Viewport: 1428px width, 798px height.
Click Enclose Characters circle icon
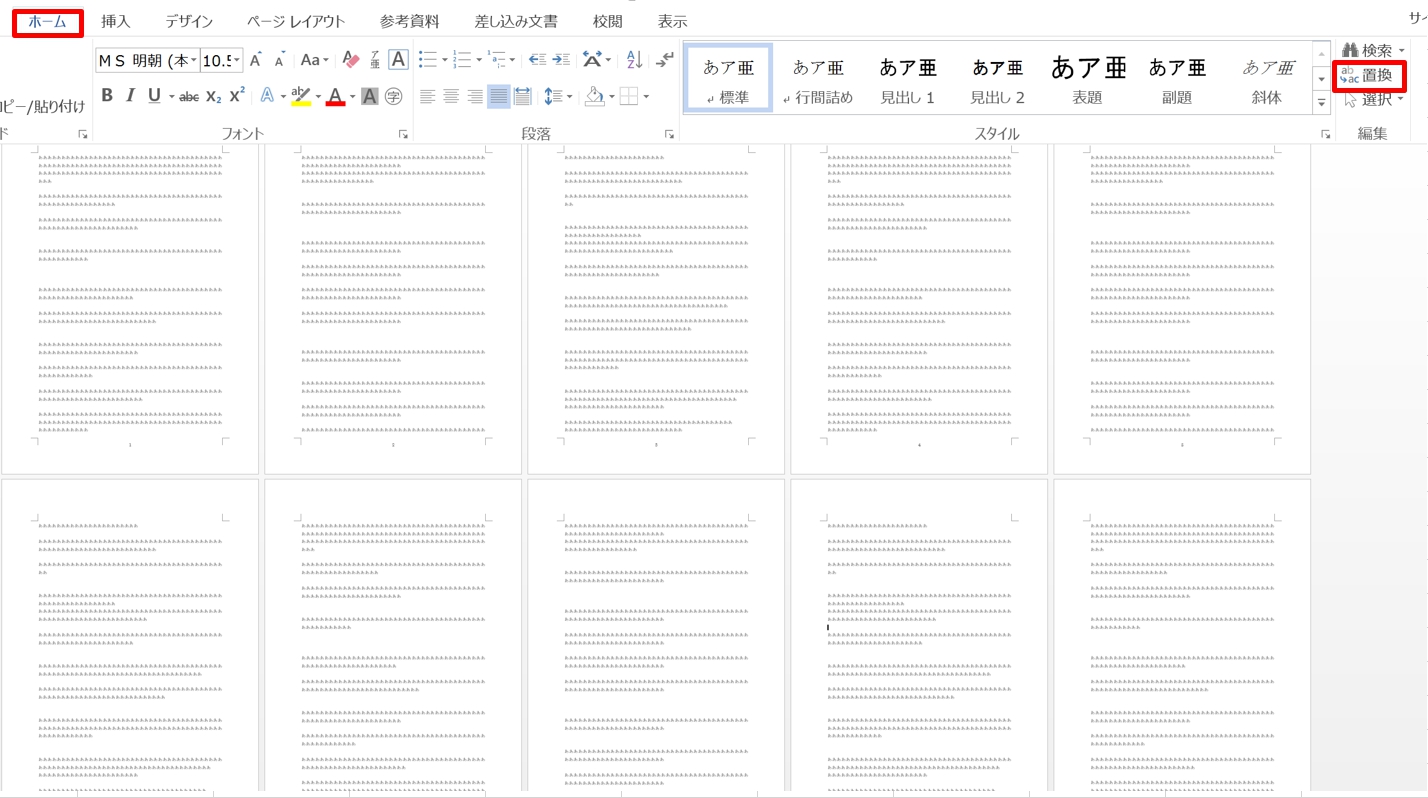tap(393, 96)
